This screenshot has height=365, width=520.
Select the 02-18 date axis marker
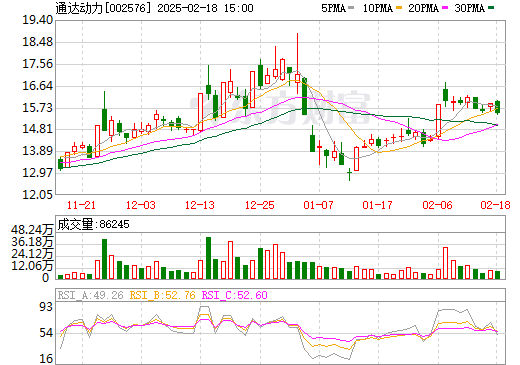click(x=495, y=205)
